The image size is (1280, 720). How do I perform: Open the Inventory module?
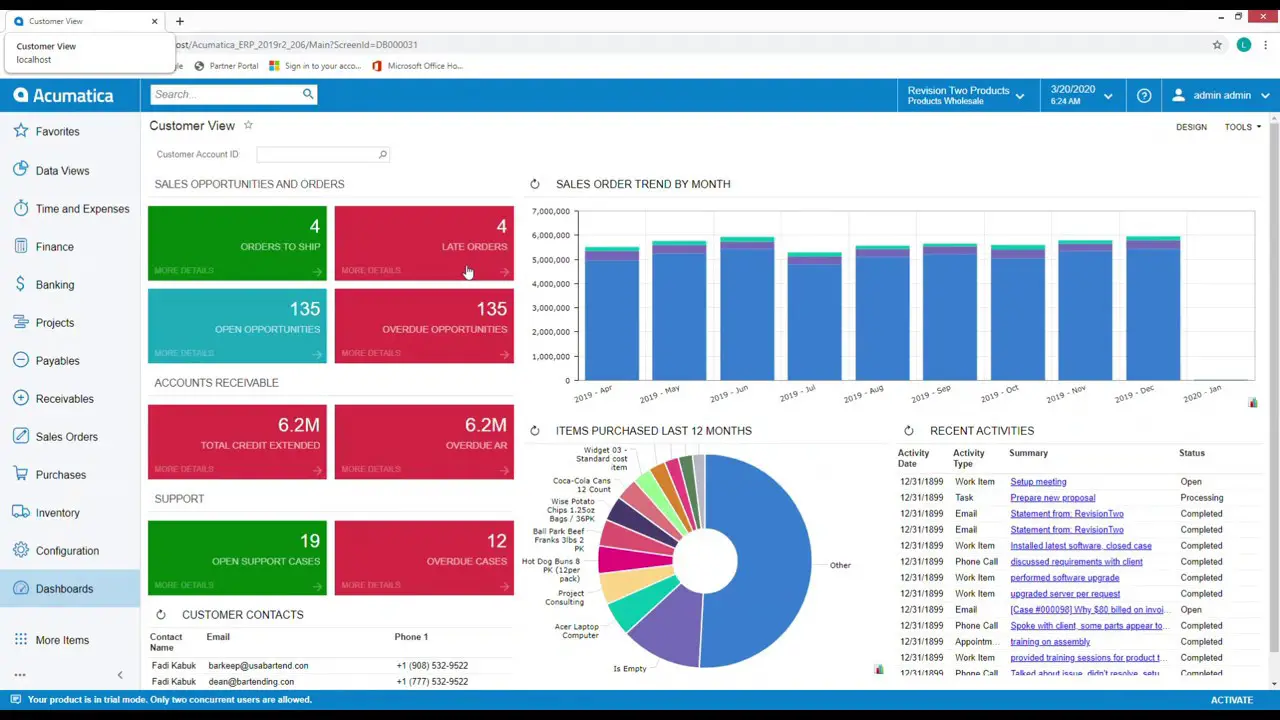[x=57, y=512]
